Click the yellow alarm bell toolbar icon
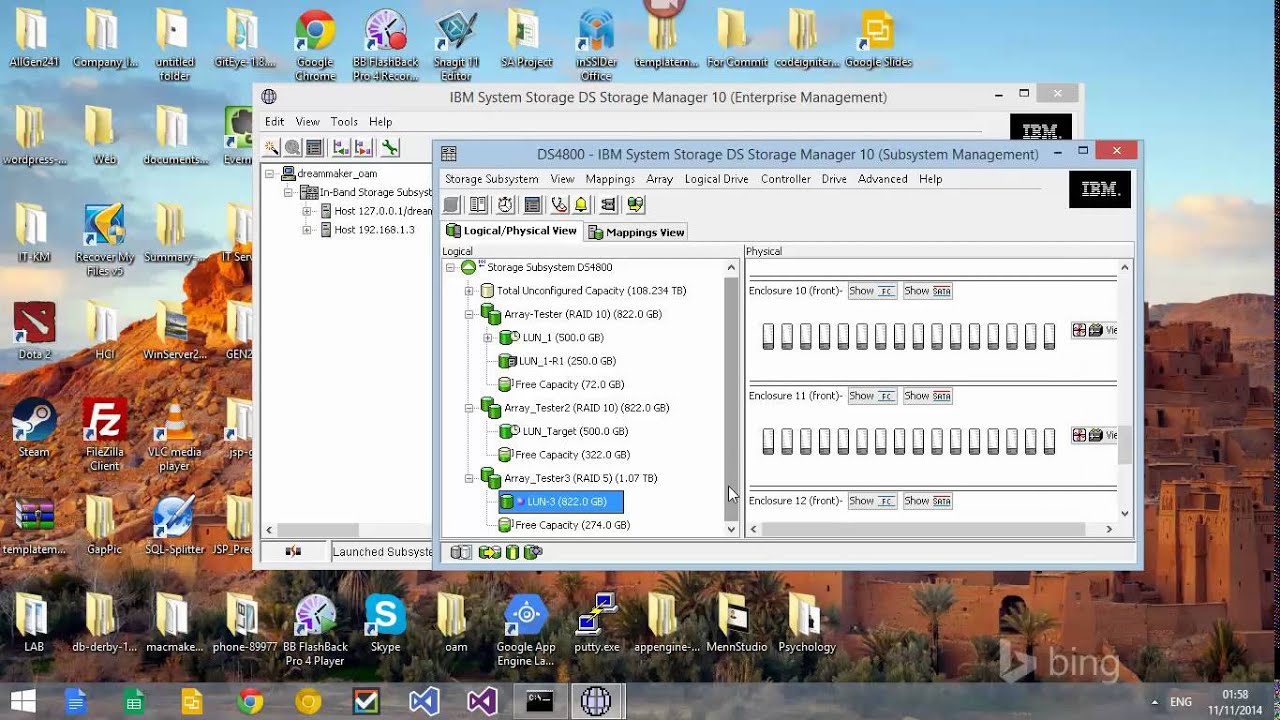This screenshot has width=1280, height=720. click(x=581, y=205)
